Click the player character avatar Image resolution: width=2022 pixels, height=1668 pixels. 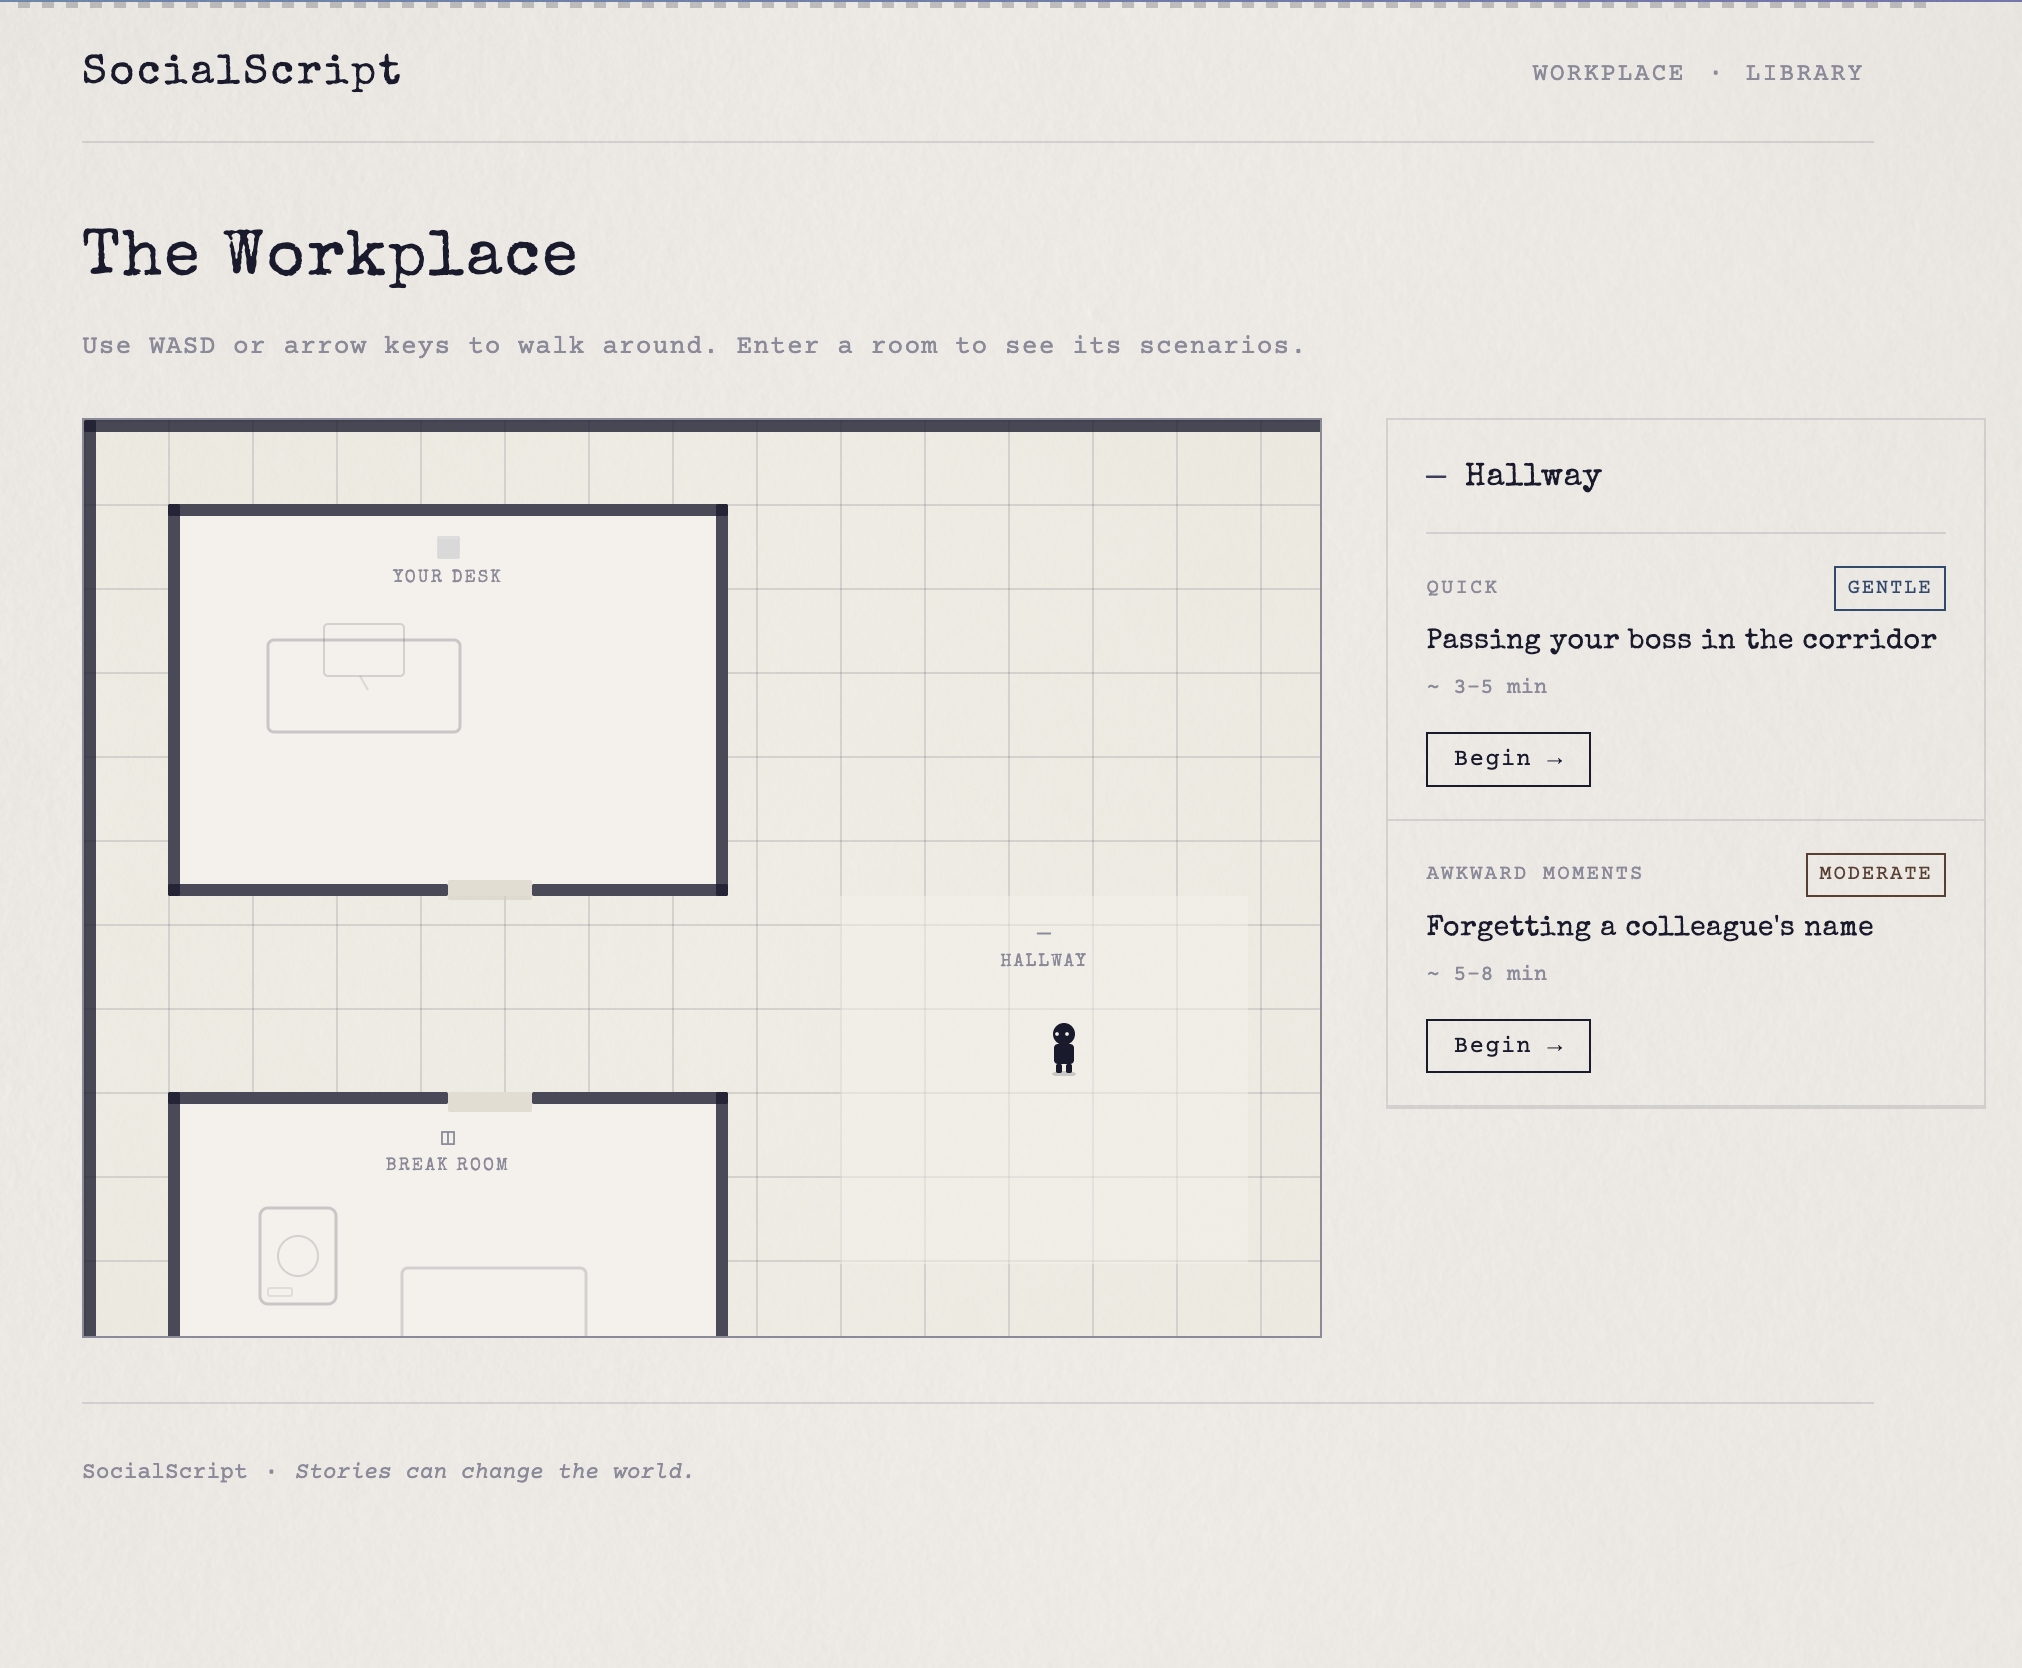pos(1064,1048)
